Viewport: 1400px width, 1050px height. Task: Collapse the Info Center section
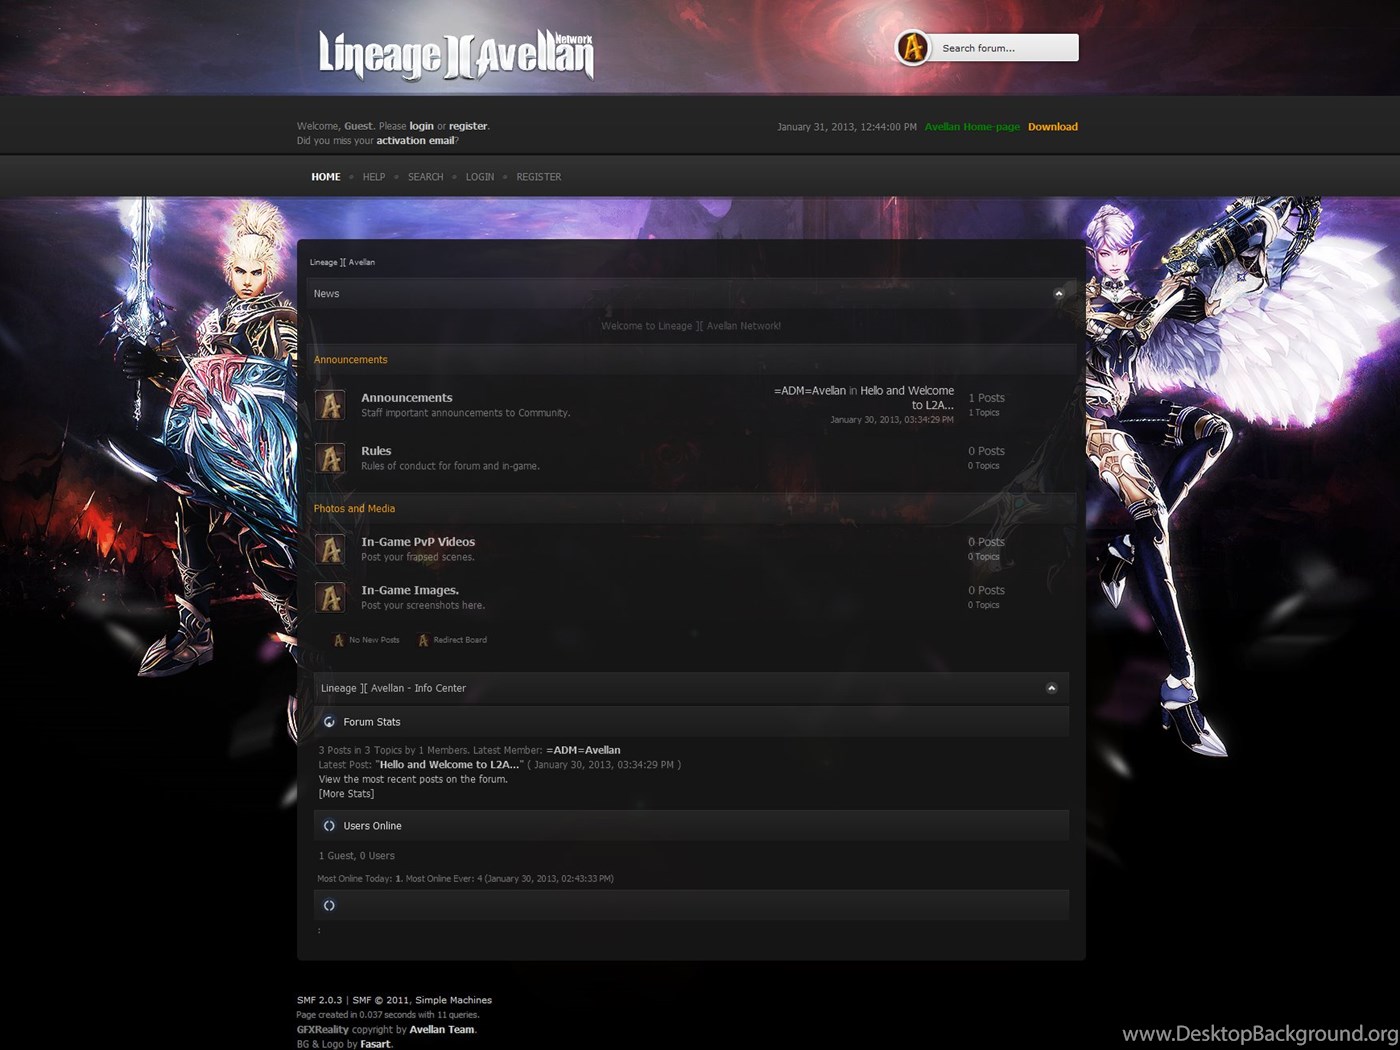click(1051, 688)
